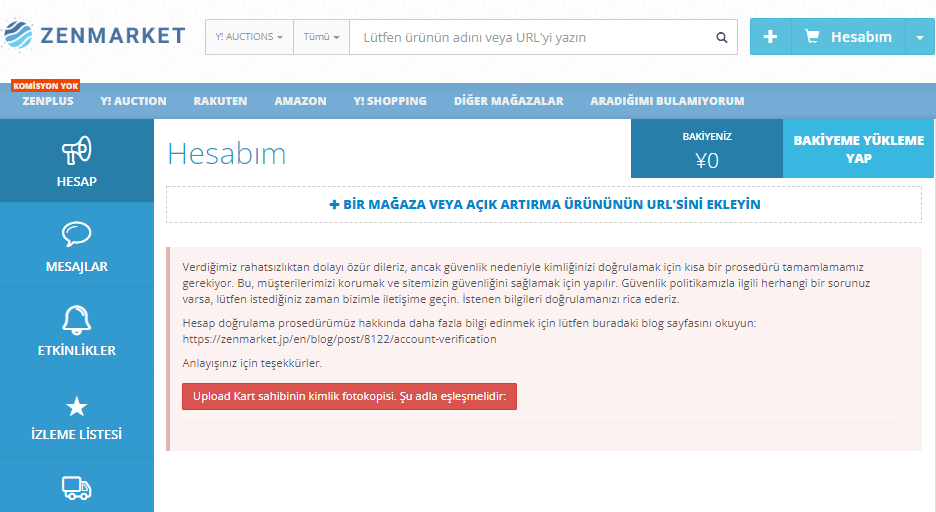Click the Hesabım page heading

point(227,154)
